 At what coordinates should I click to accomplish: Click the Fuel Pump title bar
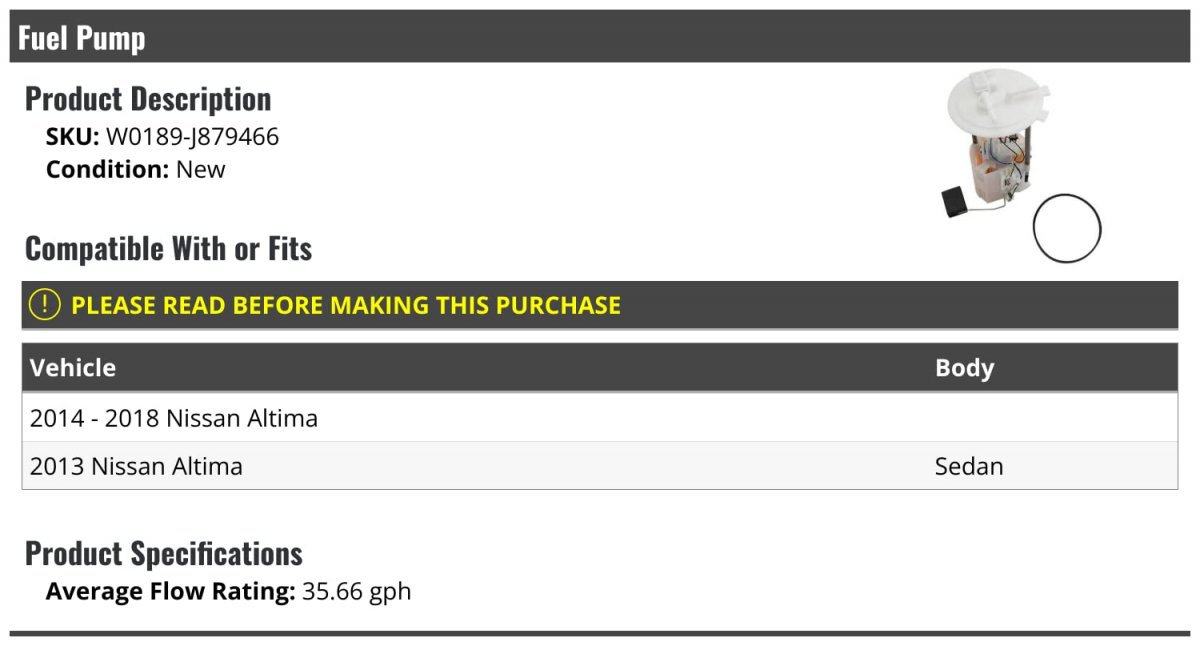600,37
